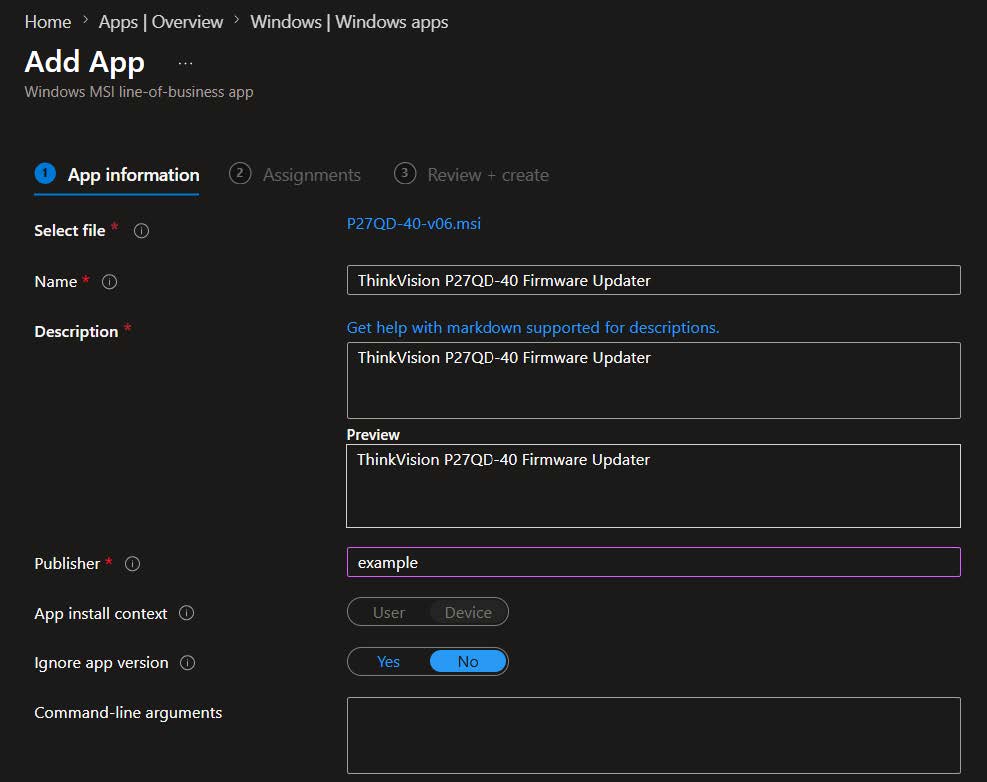Go back to Apps | Overview breadcrumb

[161, 22]
